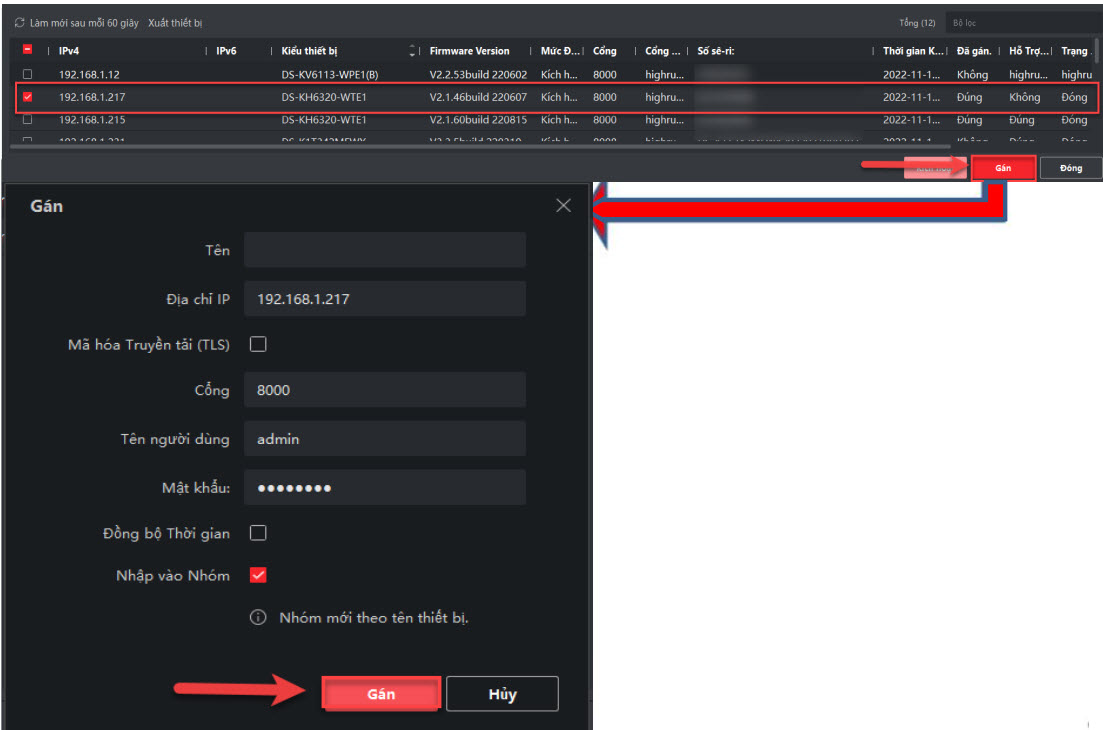Click the Firmware Version column header
This screenshot has width=1103, height=730.
[469, 51]
